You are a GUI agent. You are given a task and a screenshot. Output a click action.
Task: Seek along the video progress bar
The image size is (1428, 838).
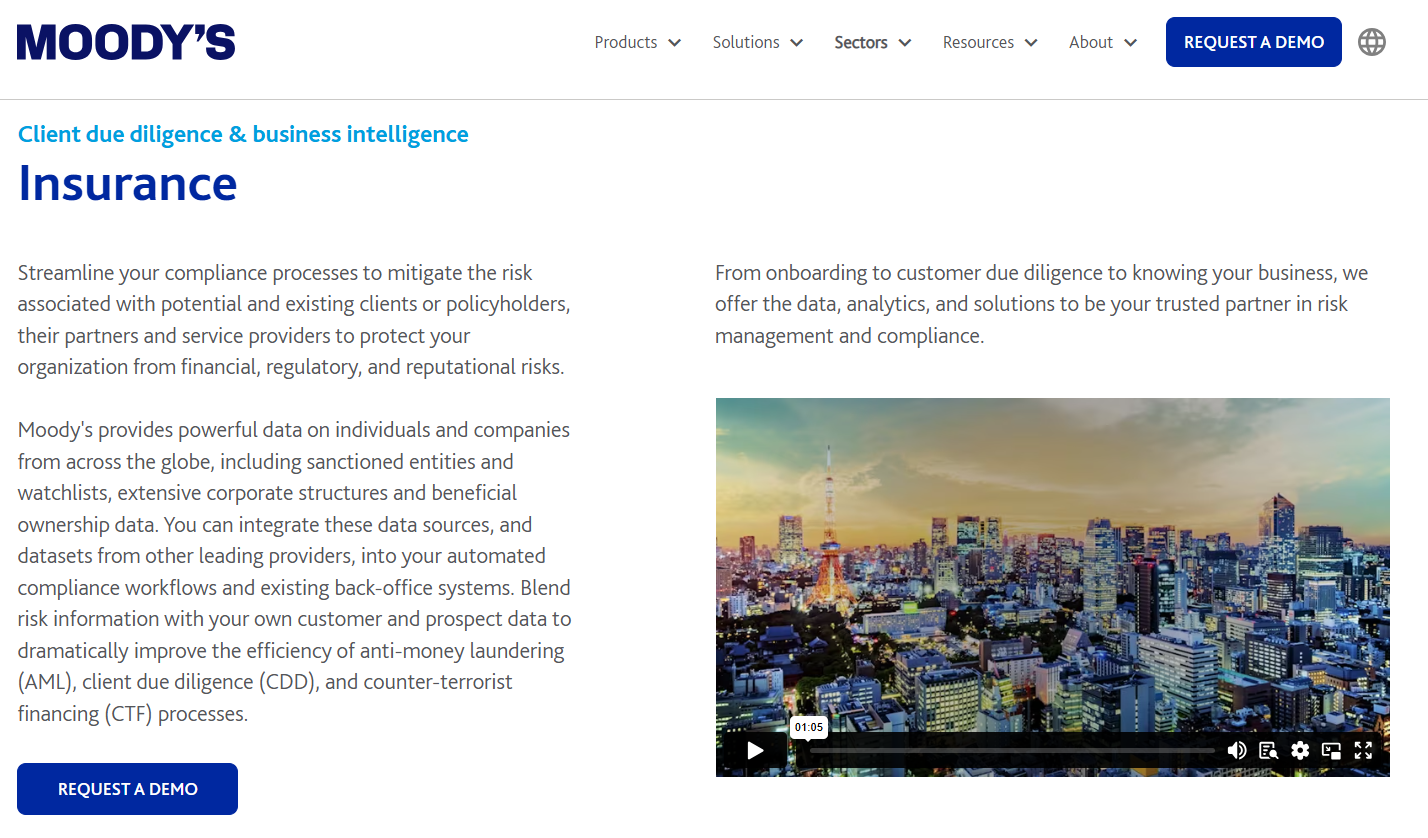tap(1010, 750)
